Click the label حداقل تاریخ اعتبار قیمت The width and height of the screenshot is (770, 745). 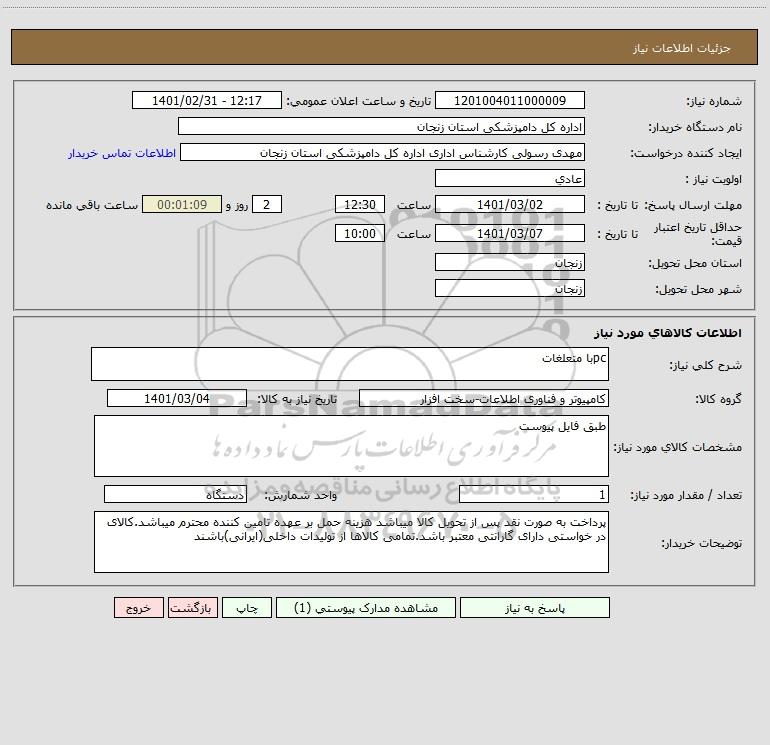point(698,234)
